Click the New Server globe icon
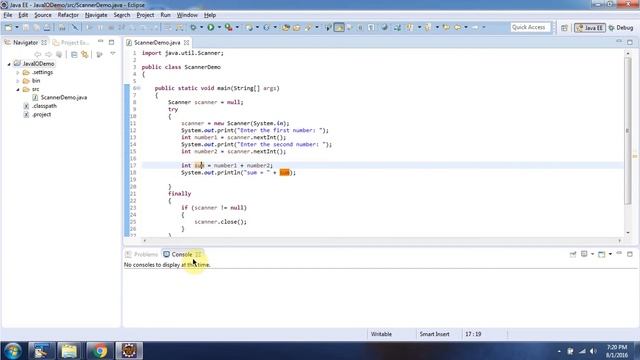Image resolution: width=640 pixels, height=360 pixels. click(249, 27)
